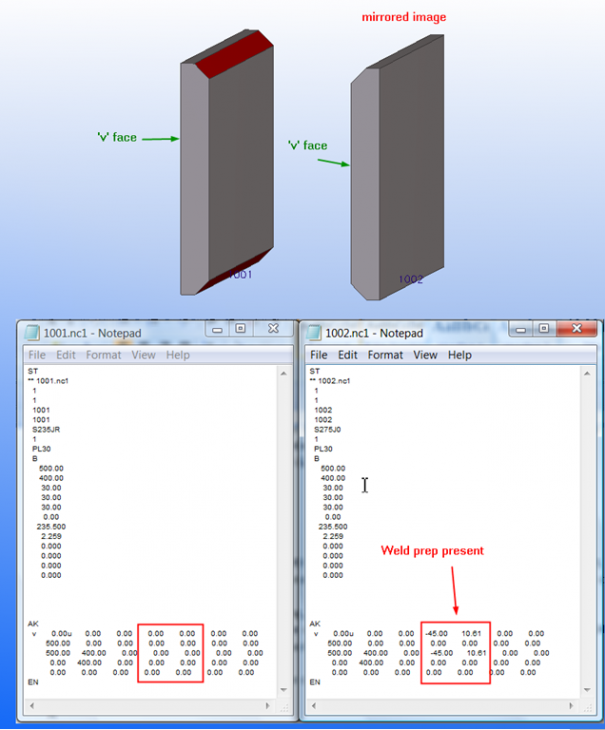This screenshot has width=605, height=730.
Task: Click the ST header line in 1002.nc1
Action: (x=315, y=371)
